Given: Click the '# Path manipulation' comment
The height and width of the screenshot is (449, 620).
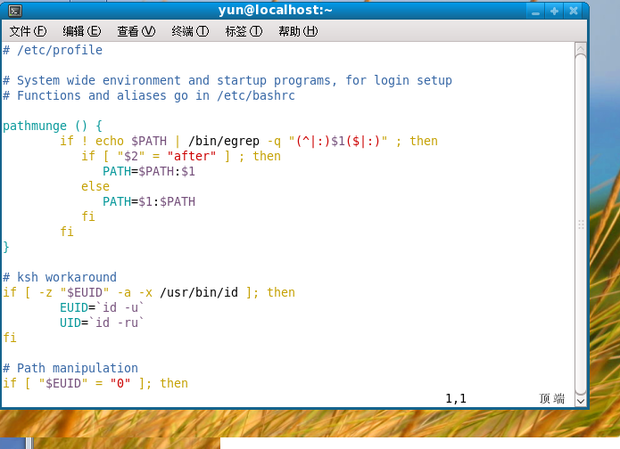Looking at the screenshot, I should pyautogui.click(x=70, y=368).
